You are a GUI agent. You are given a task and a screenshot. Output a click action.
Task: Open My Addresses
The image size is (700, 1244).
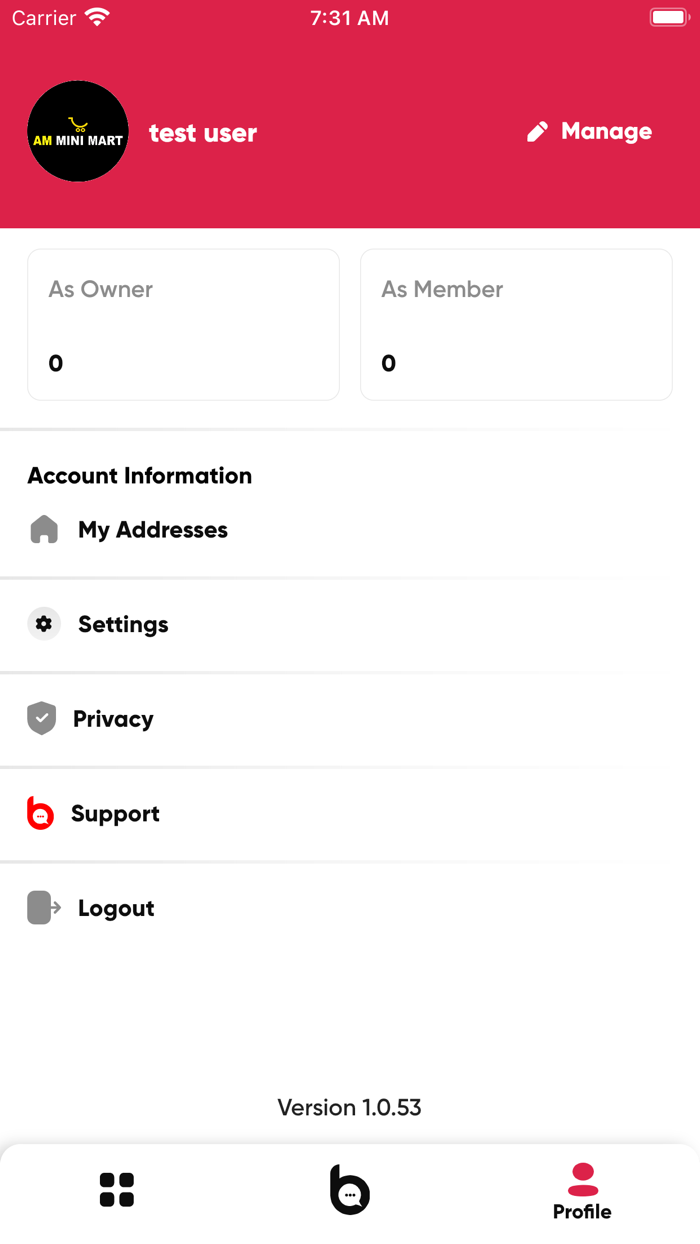pos(153,530)
